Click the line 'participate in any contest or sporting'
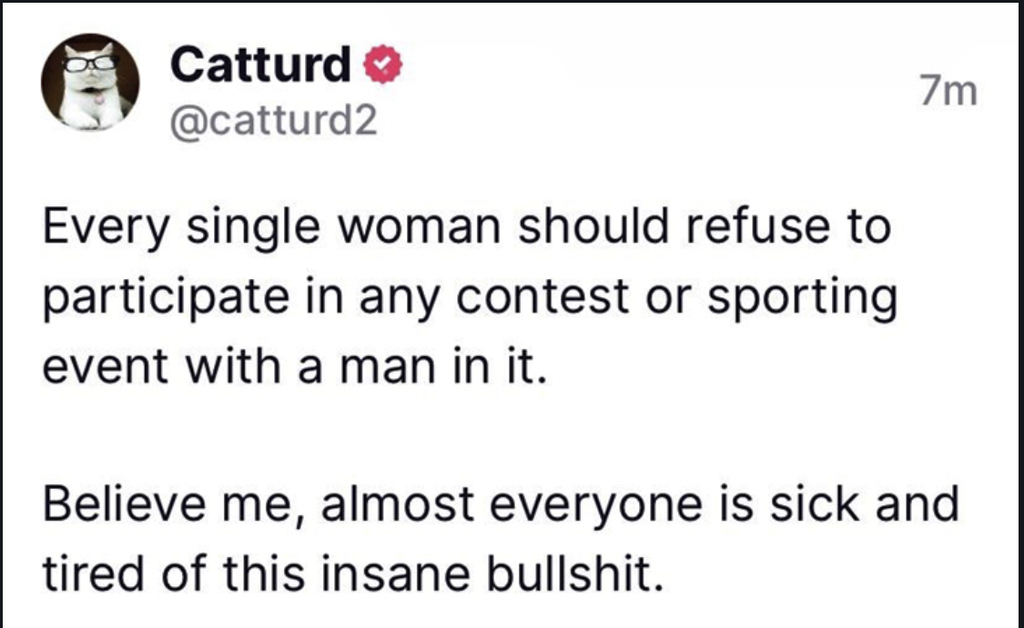Viewport: 1024px width, 628px height. 470,298
